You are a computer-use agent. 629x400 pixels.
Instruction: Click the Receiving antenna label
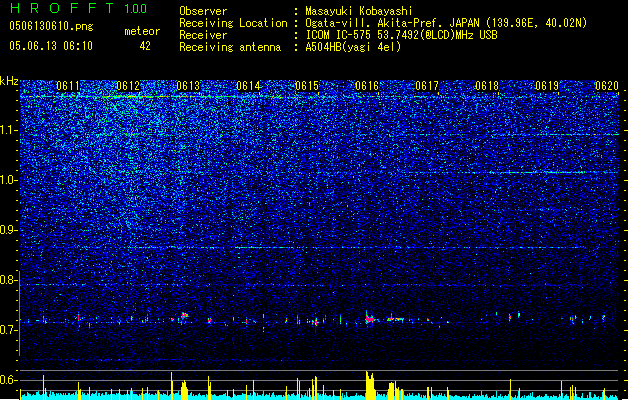tap(230, 47)
